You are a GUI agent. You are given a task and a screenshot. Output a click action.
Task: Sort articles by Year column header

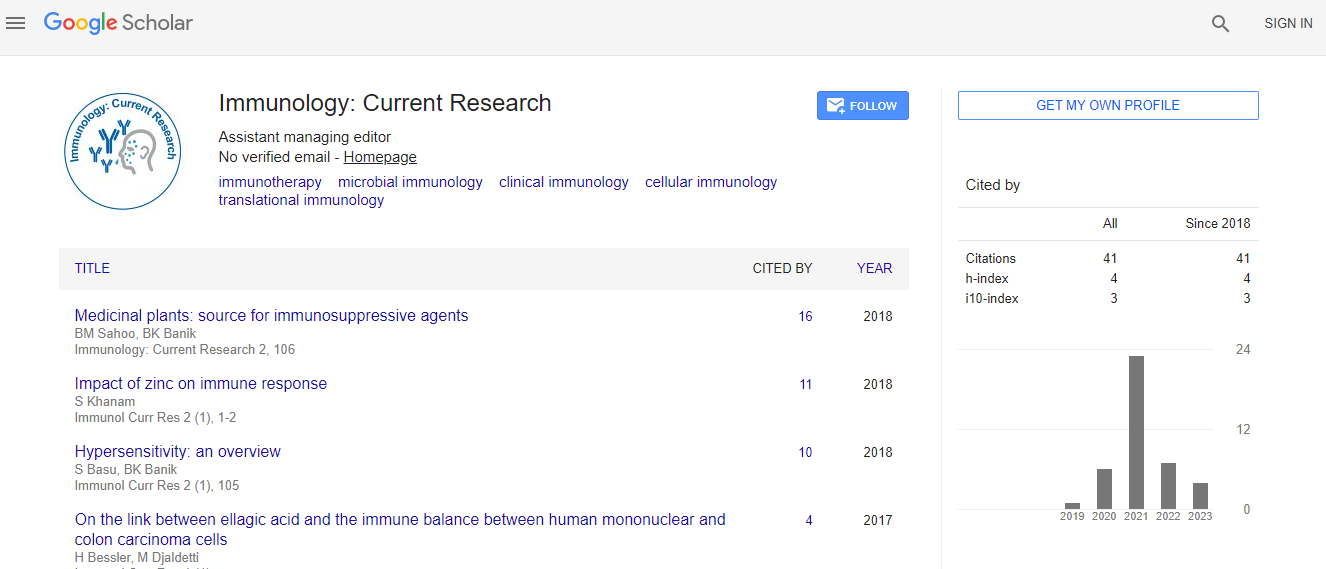coord(874,268)
